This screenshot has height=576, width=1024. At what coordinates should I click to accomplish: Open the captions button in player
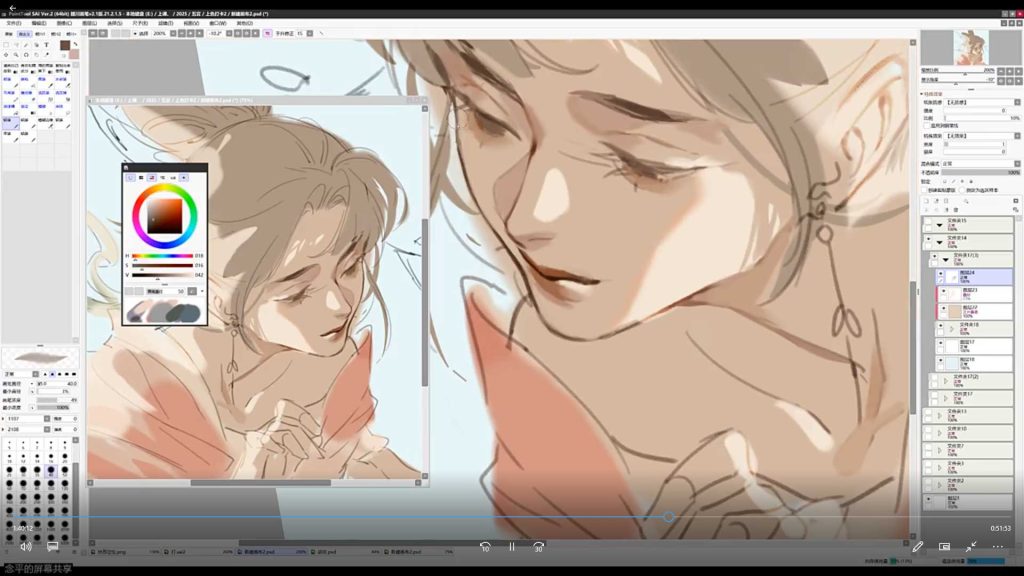pos(53,547)
